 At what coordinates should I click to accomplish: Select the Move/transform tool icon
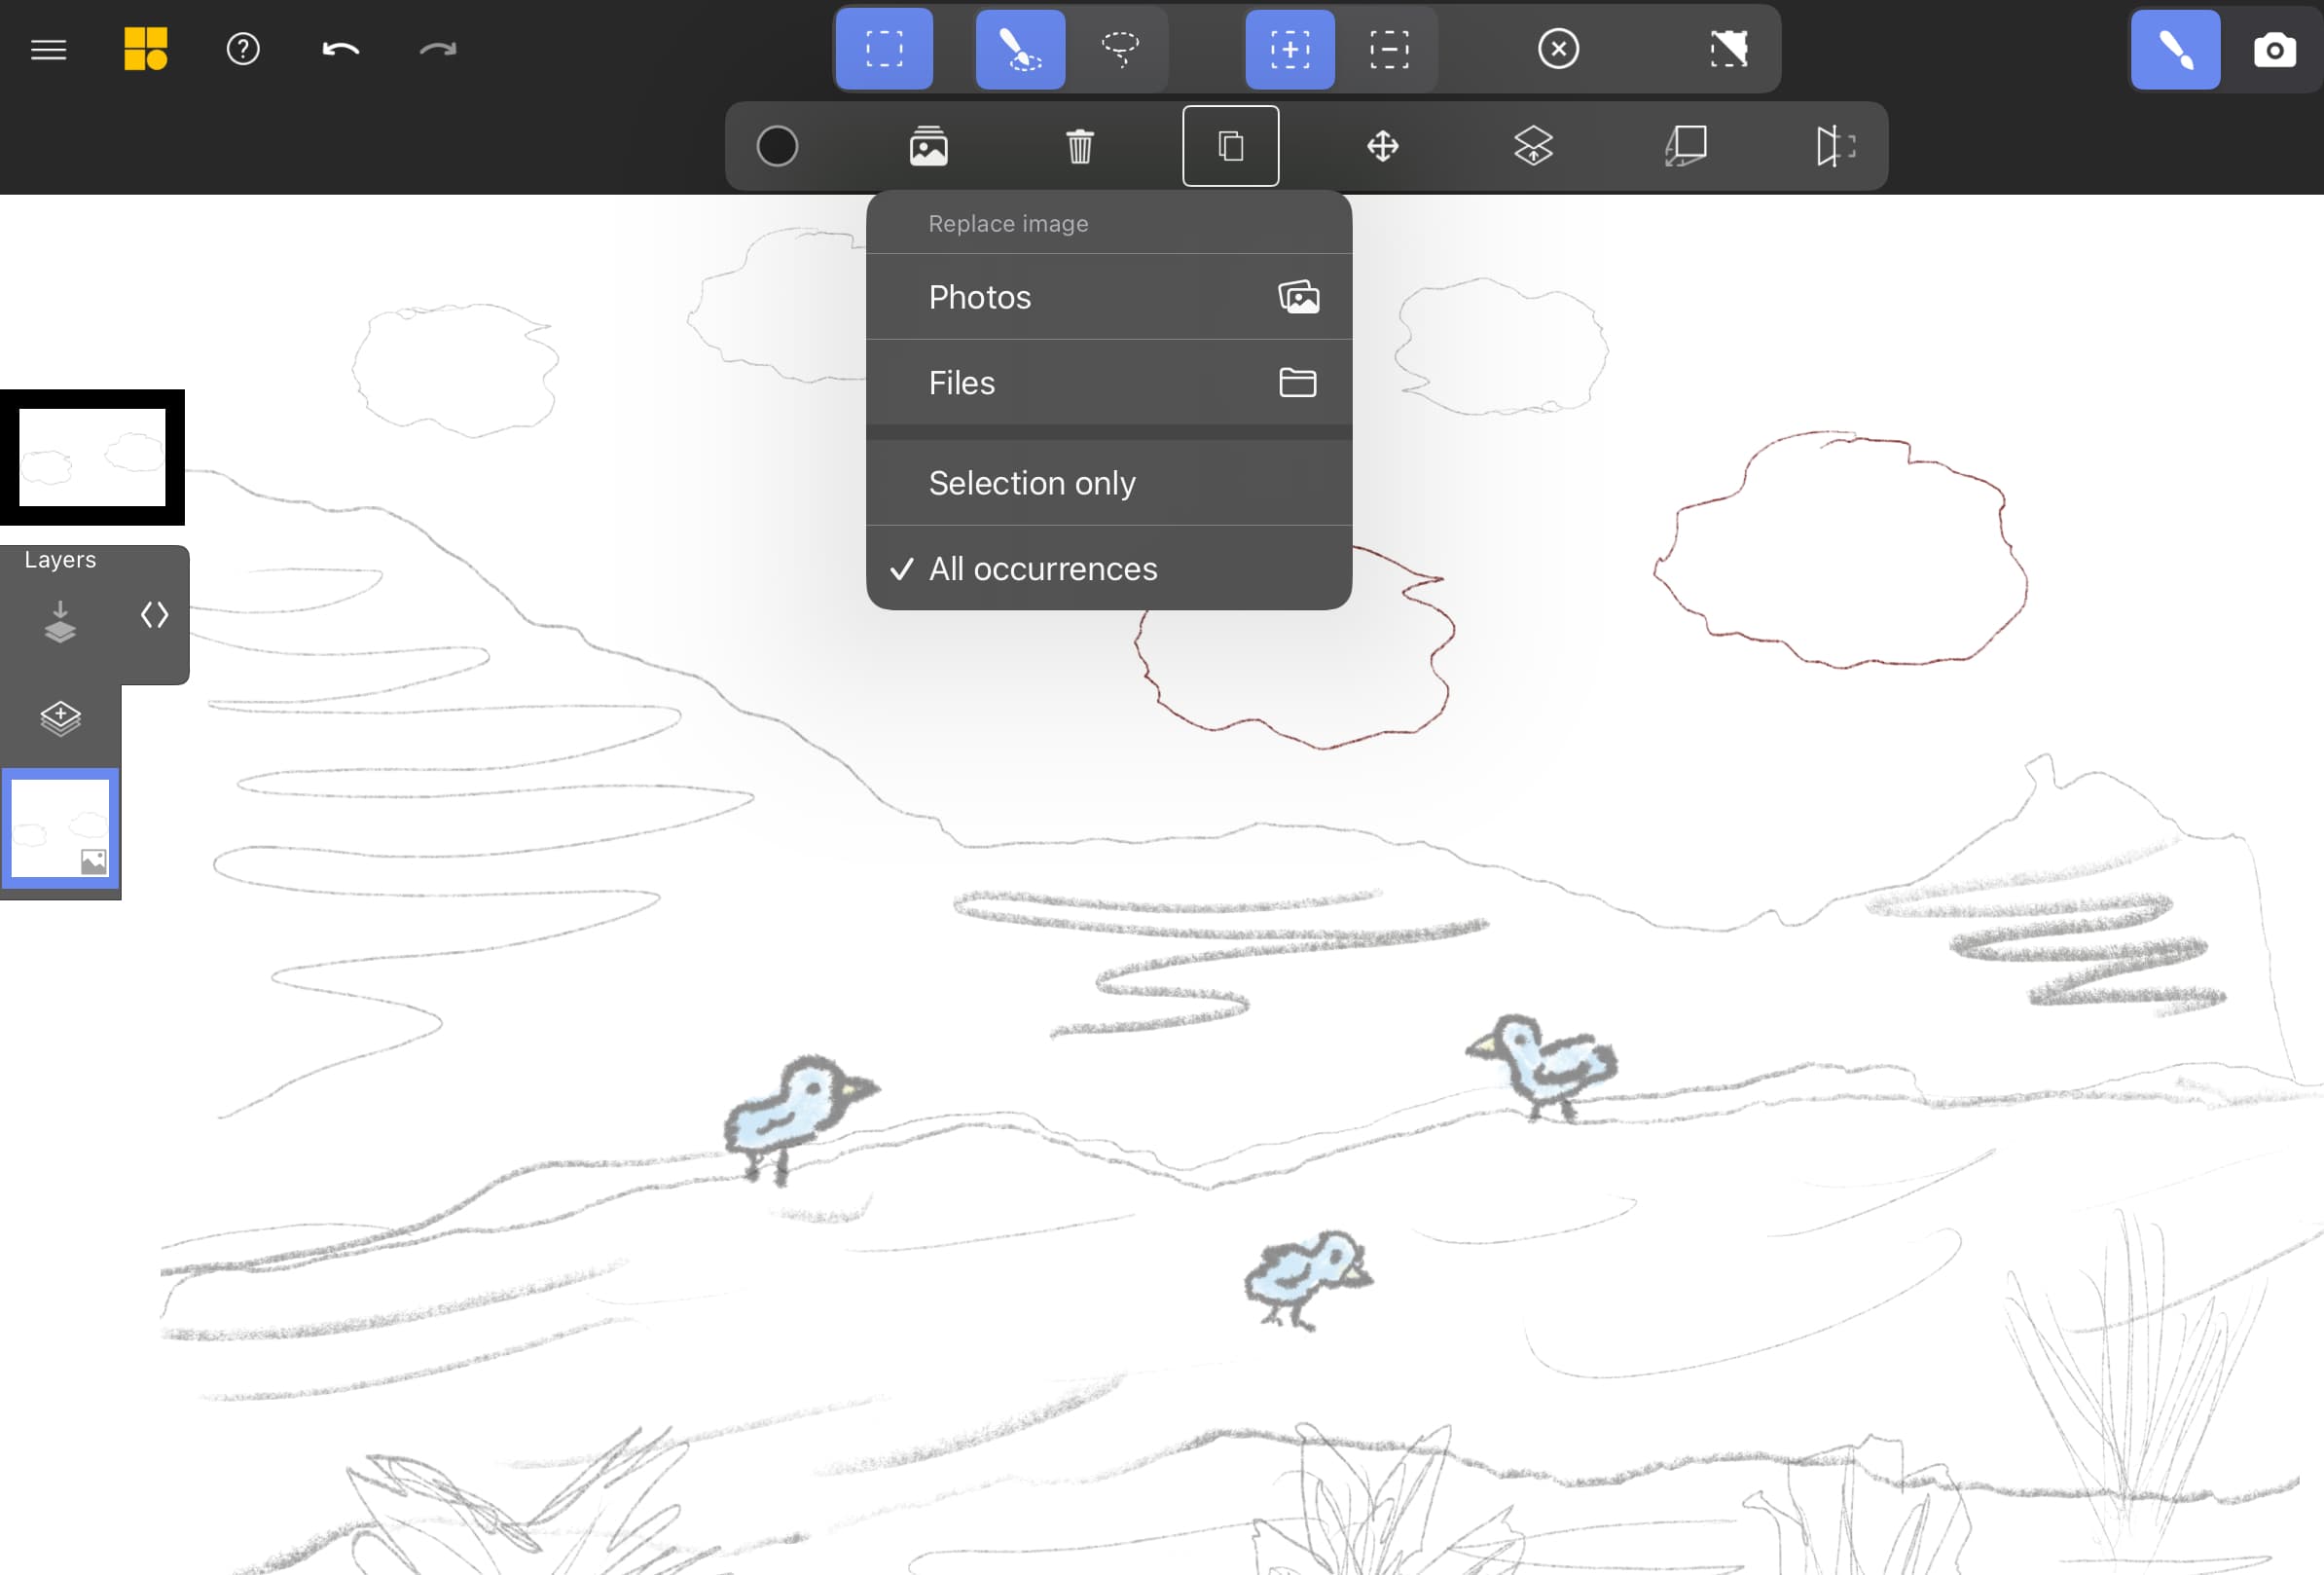(1384, 144)
